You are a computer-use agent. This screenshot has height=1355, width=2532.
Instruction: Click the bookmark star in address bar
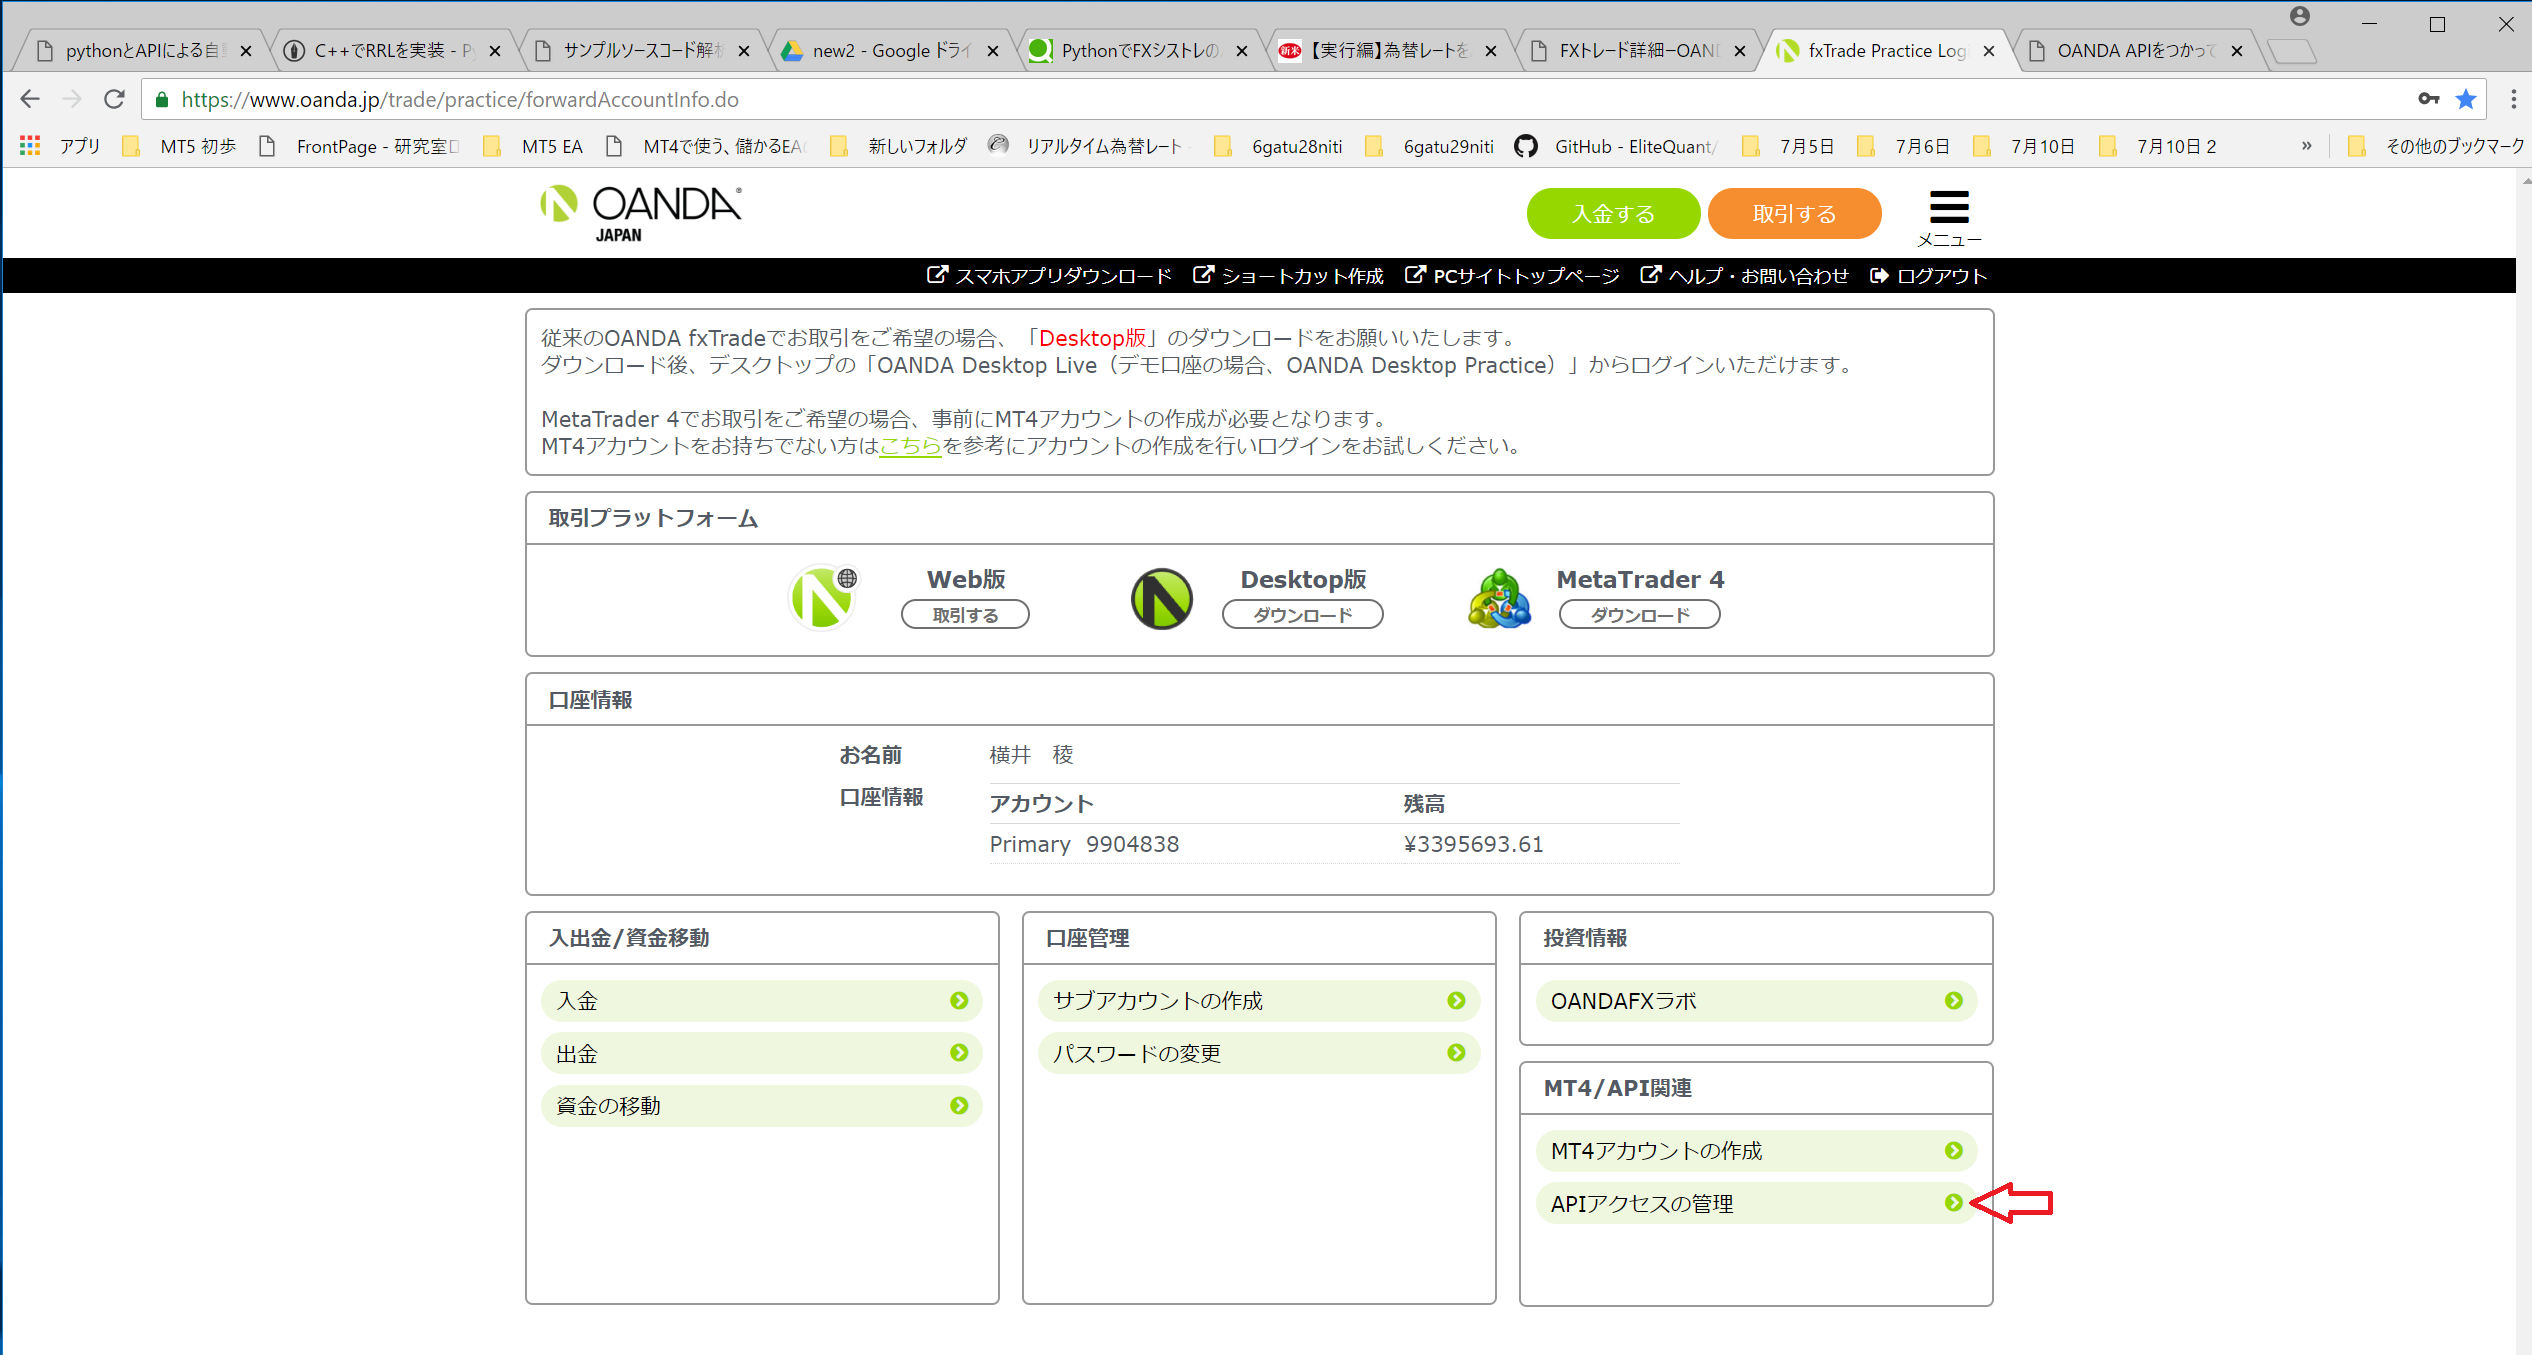pos(2466,99)
